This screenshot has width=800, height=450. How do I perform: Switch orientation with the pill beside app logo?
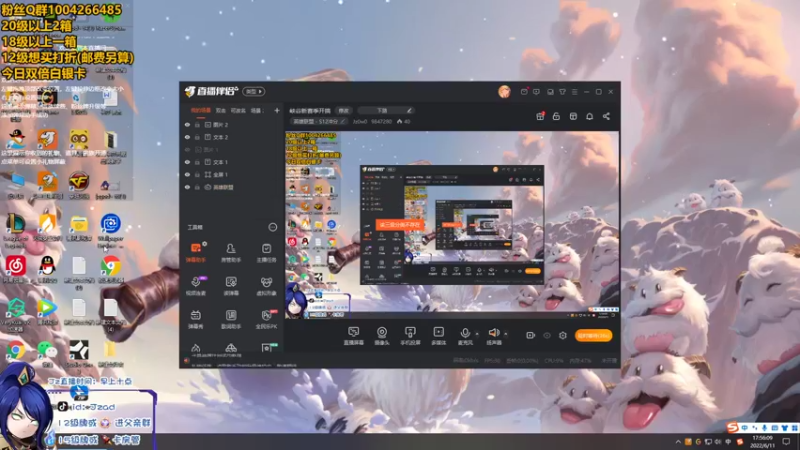coord(254,92)
